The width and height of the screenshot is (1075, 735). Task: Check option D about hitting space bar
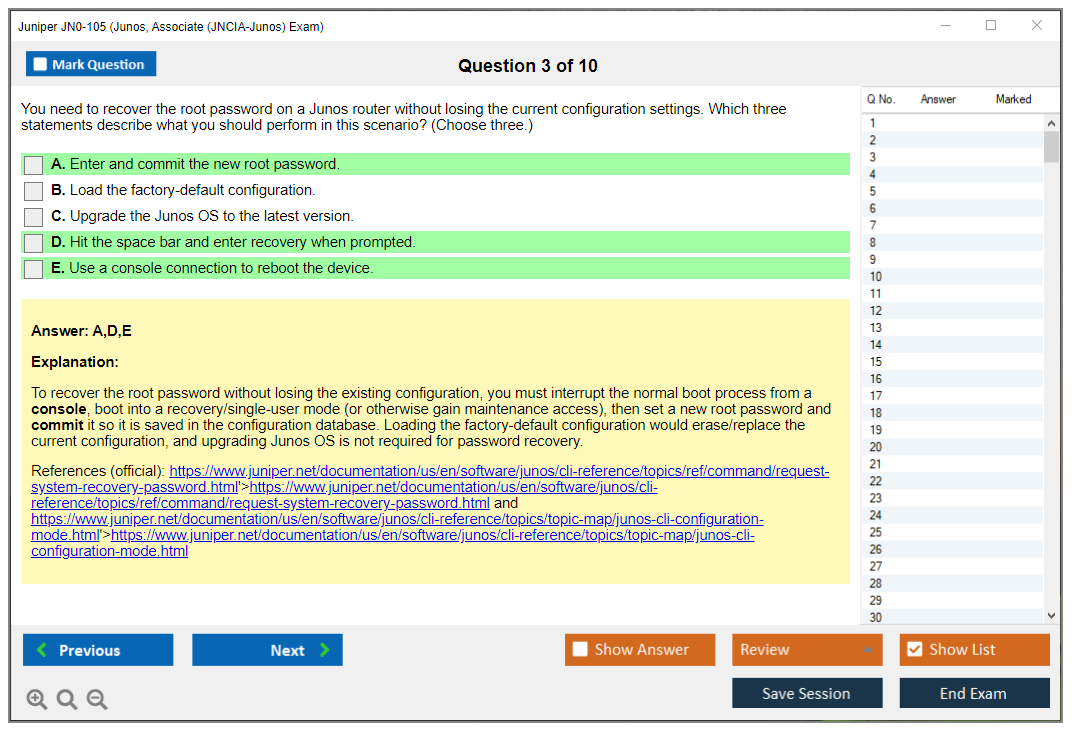pyautogui.click(x=33, y=243)
